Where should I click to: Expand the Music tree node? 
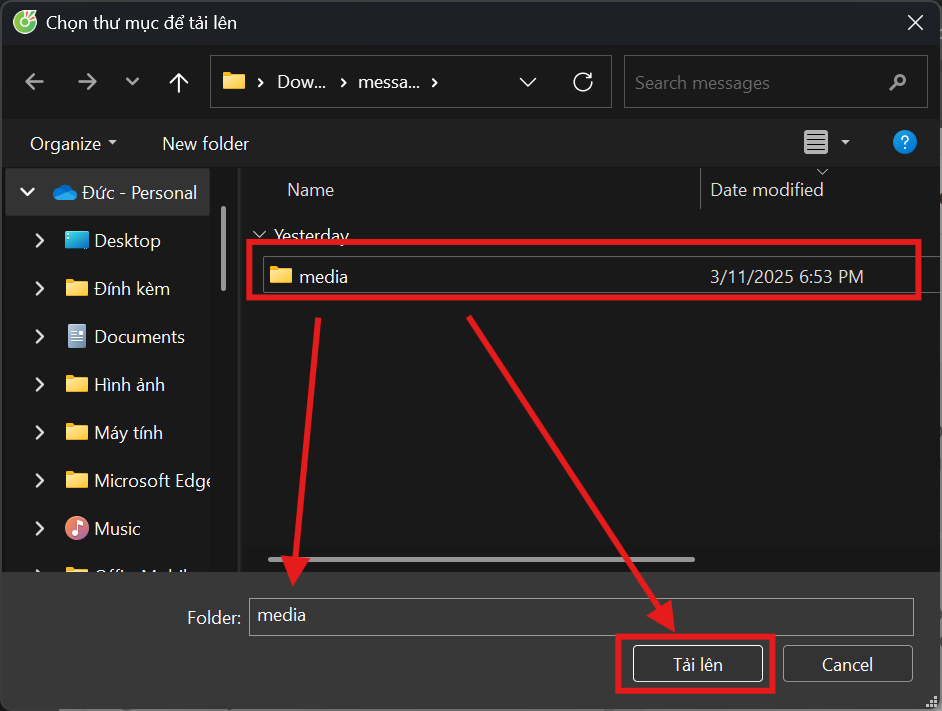coord(40,529)
